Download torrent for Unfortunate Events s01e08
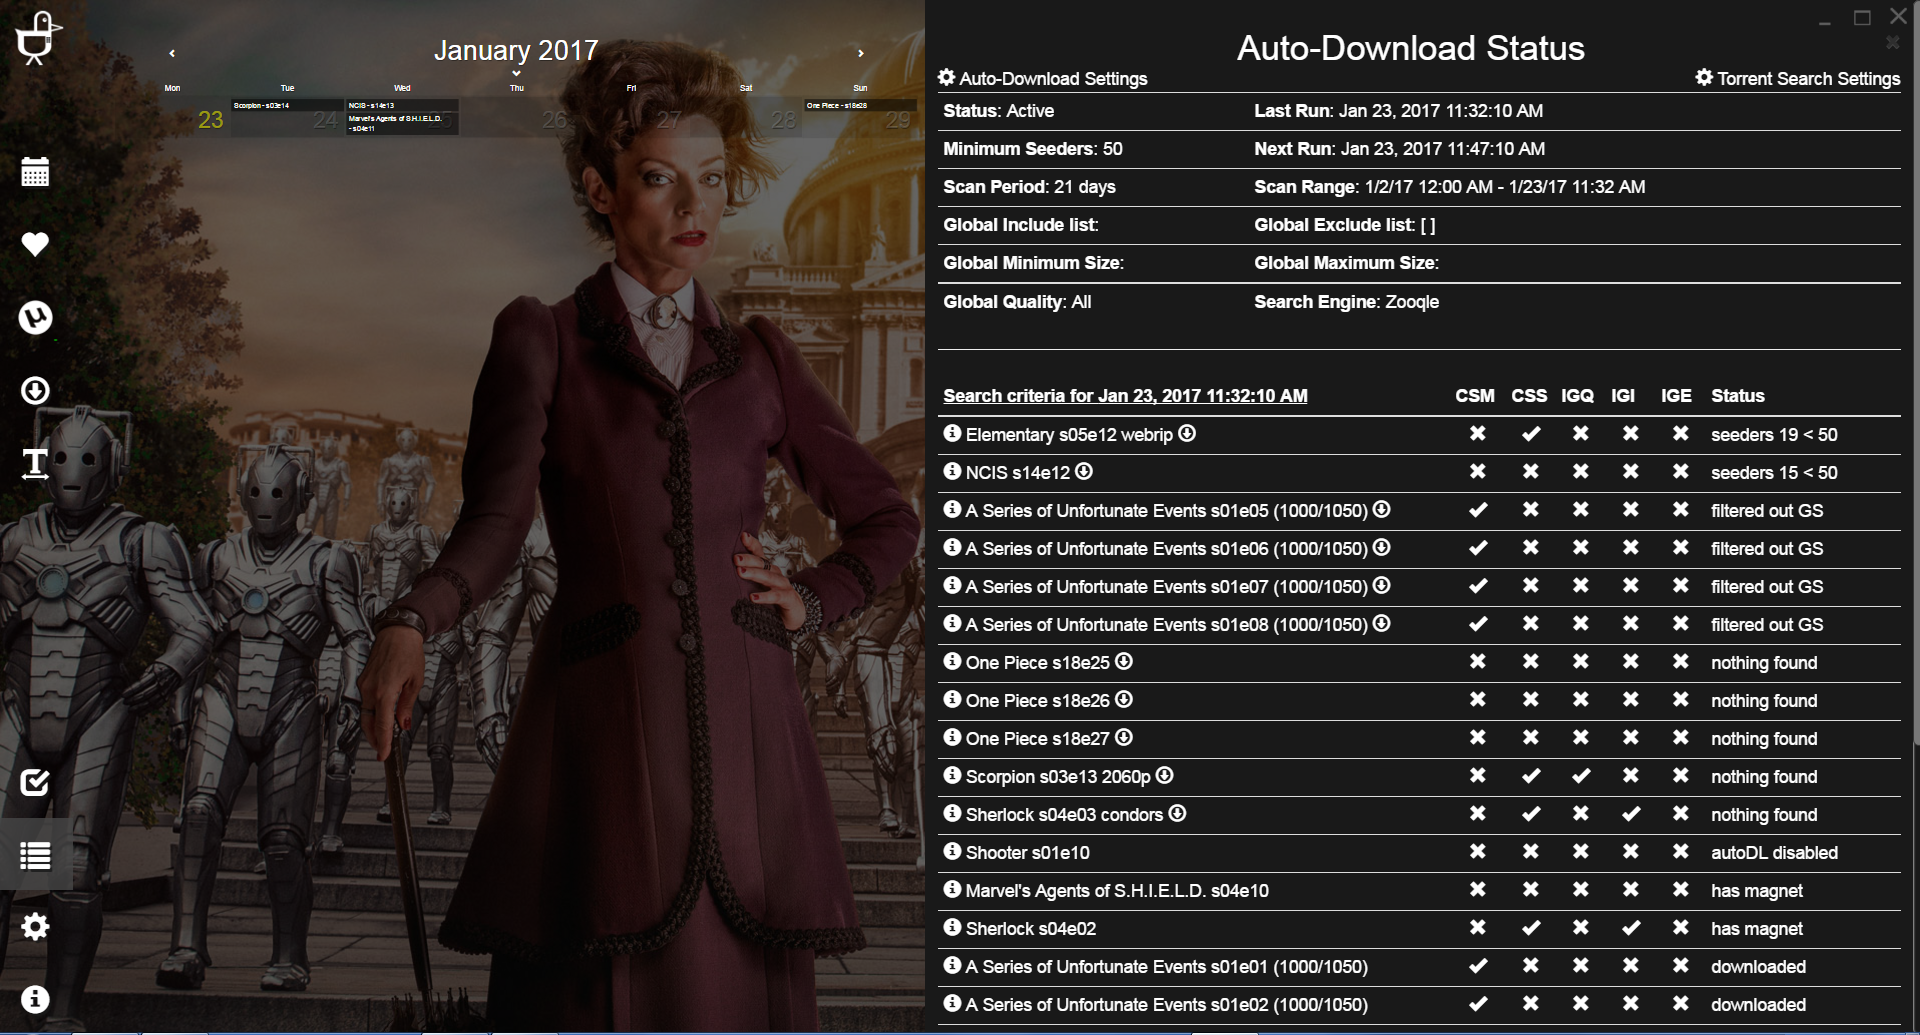1920x1035 pixels. pyautogui.click(x=1382, y=623)
